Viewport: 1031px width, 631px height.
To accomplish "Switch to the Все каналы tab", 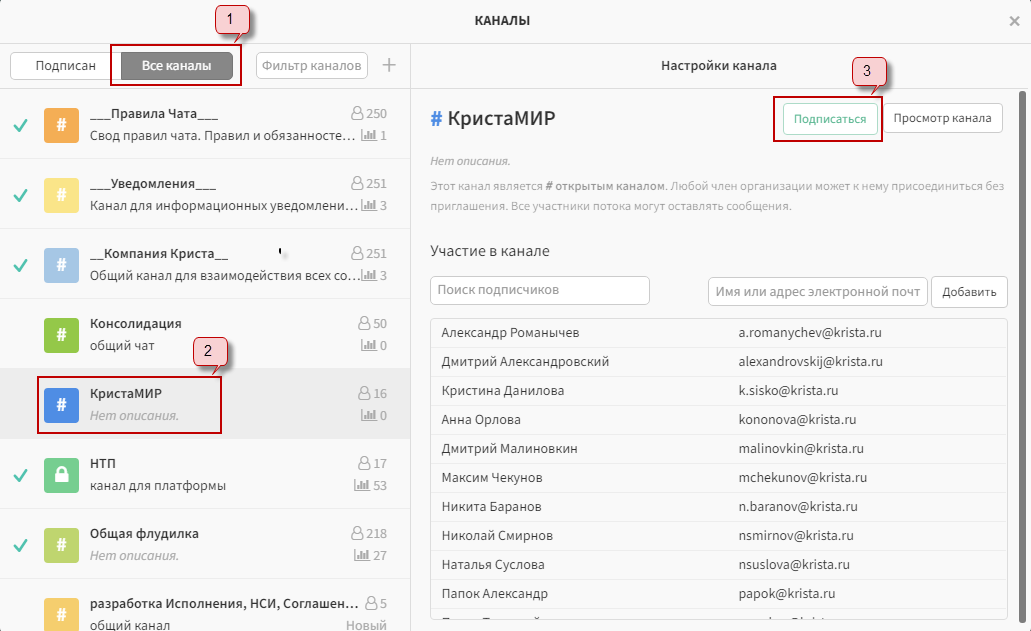I will 177,66.
